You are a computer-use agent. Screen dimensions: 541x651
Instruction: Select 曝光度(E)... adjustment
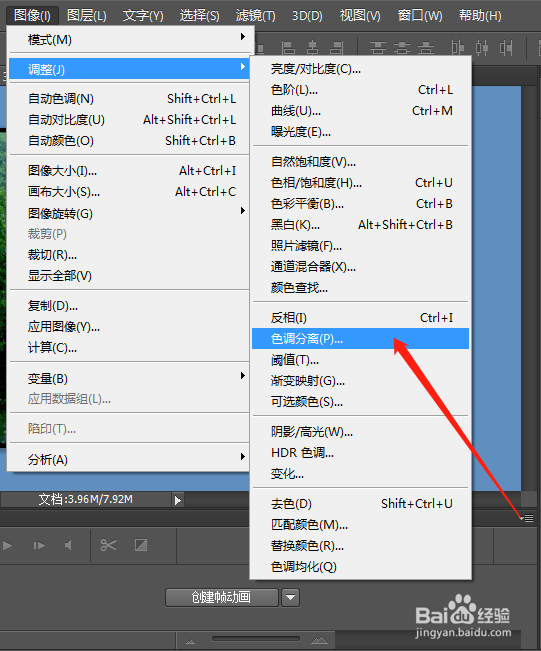(x=360, y=132)
